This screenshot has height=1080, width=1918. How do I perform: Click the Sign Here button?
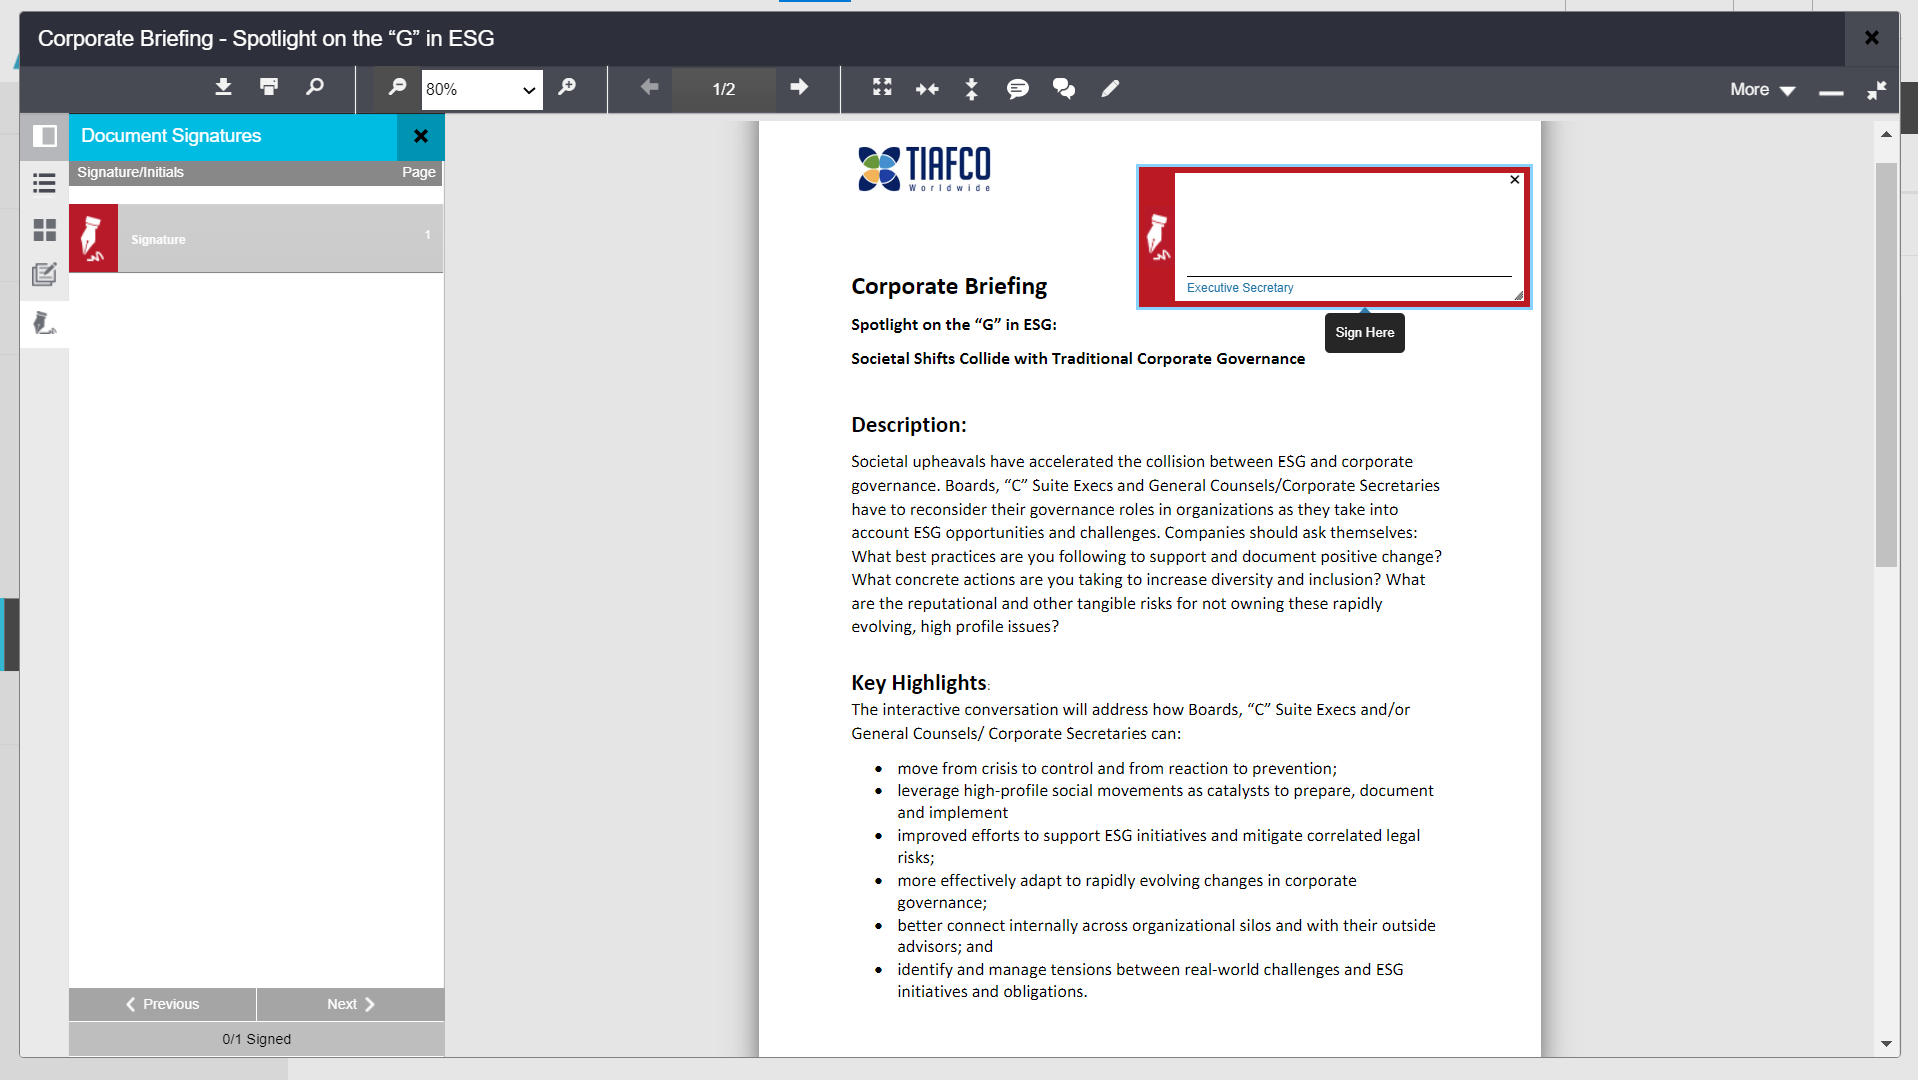click(1364, 333)
